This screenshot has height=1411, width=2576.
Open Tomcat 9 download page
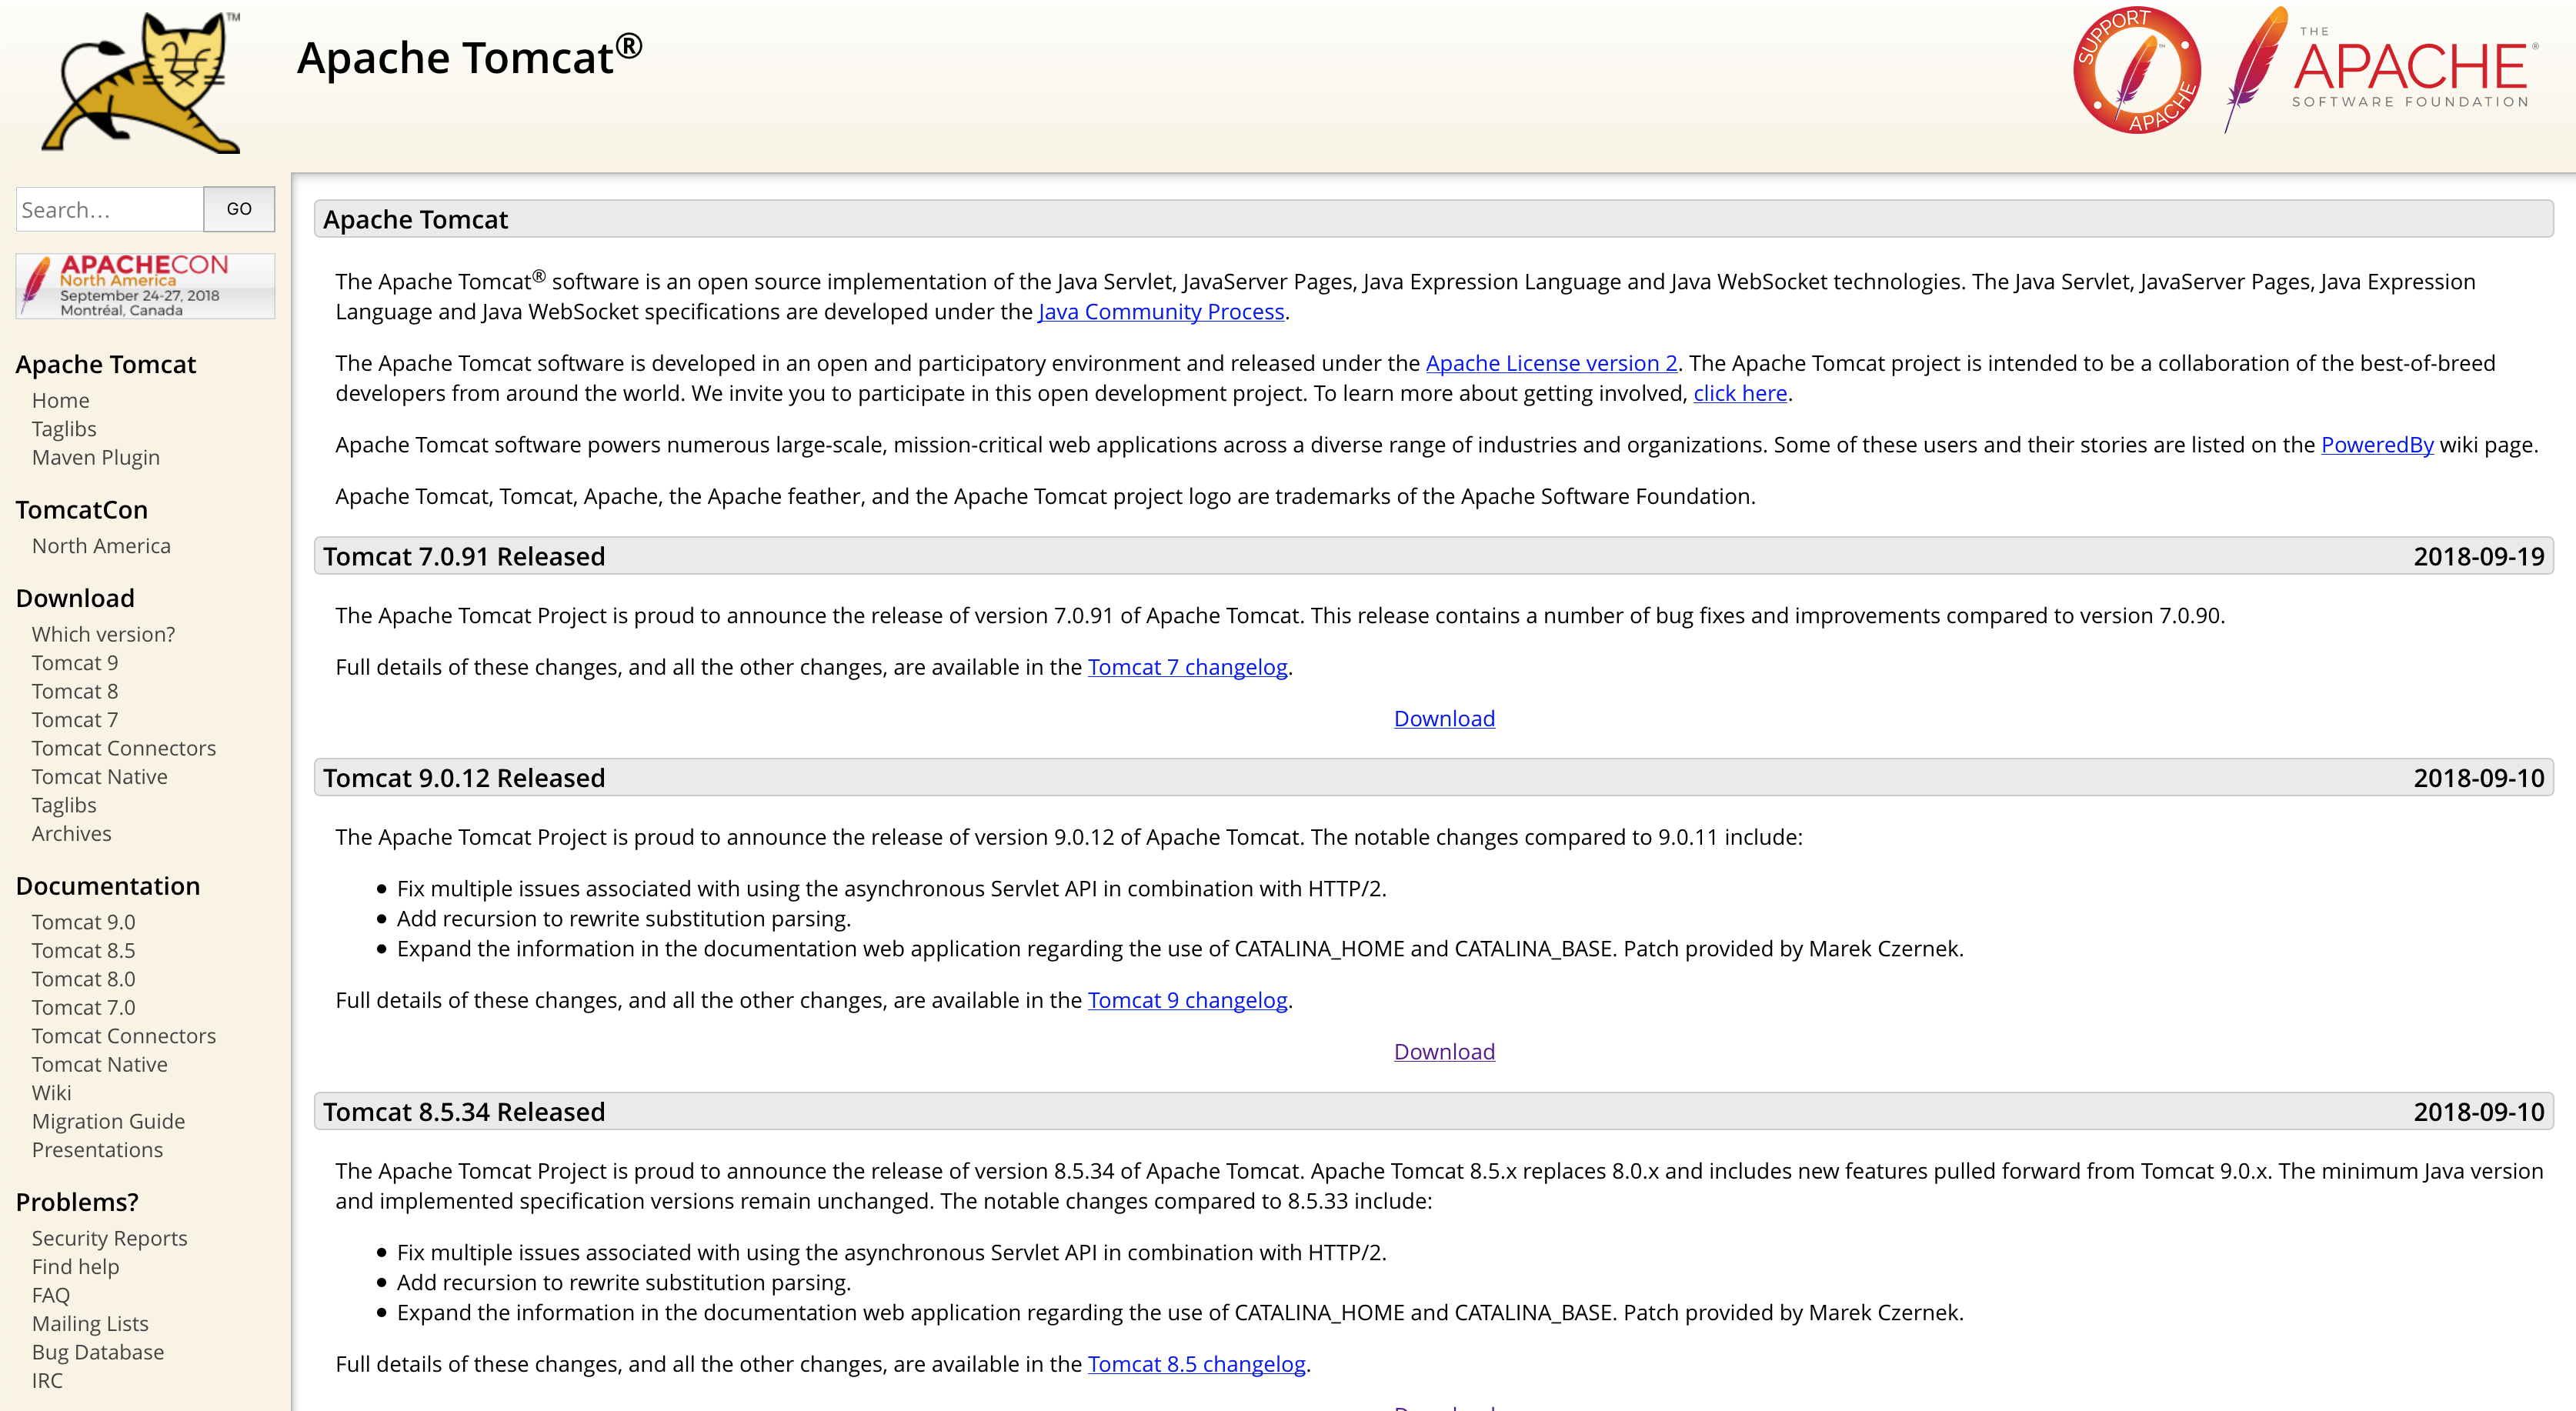pos(75,663)
